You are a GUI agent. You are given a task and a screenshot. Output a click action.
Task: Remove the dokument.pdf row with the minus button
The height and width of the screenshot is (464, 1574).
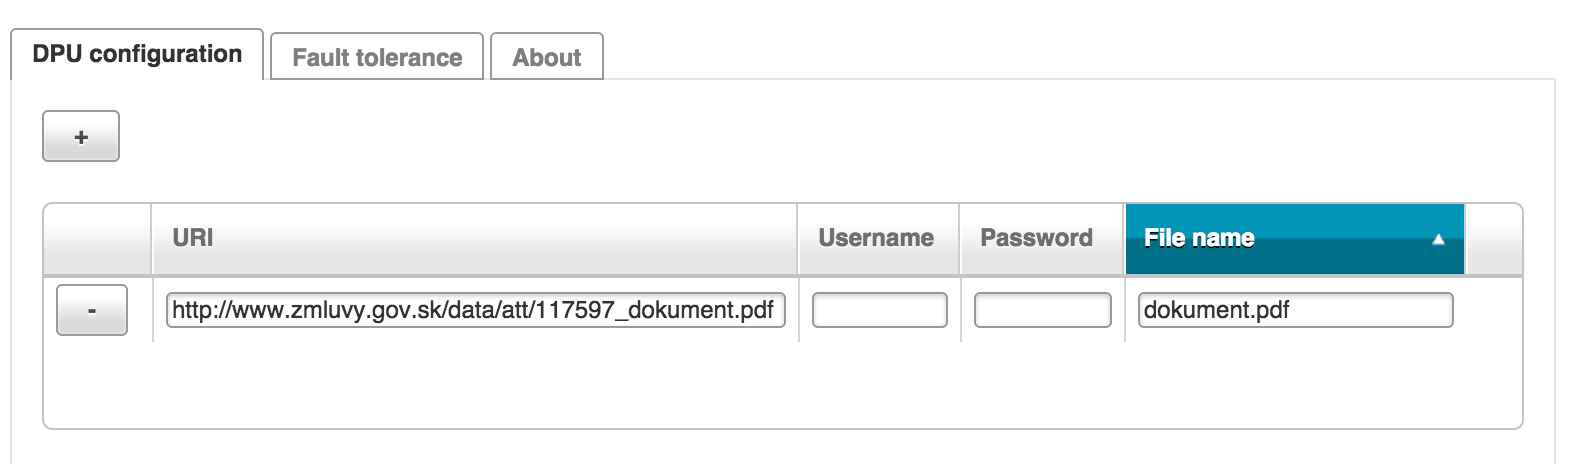[x=92, y=310]
